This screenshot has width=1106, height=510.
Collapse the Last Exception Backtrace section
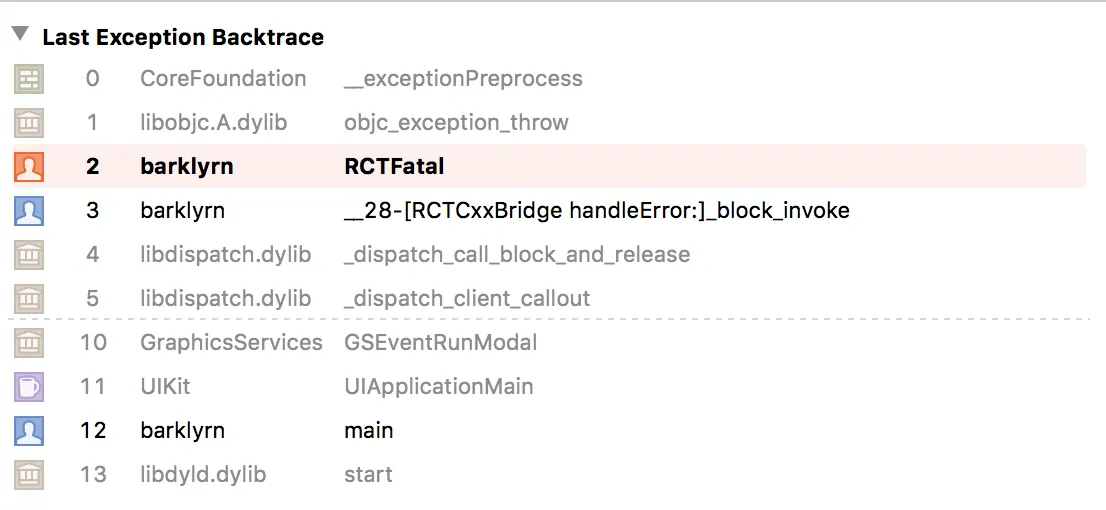pos(19,35)
